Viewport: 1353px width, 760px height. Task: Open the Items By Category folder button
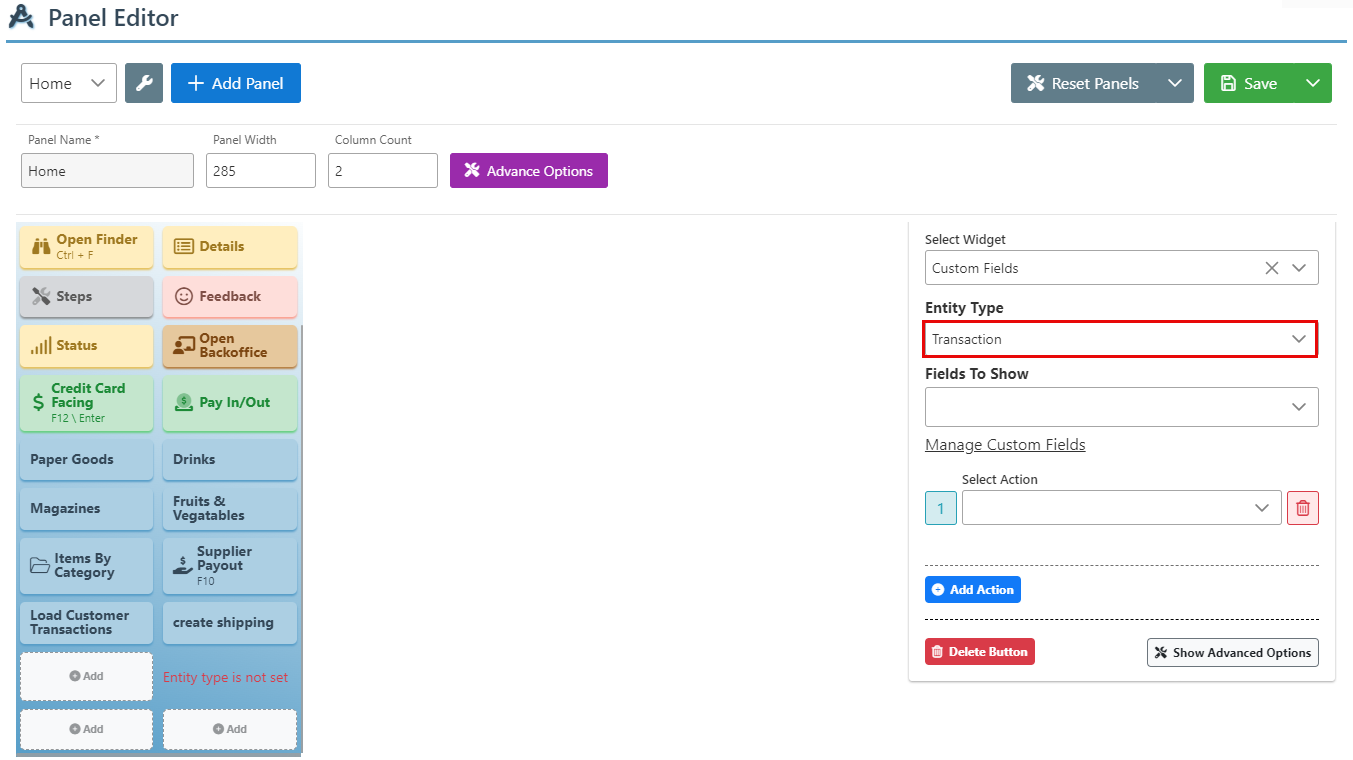pyautogui.click(x=86, y=566)
